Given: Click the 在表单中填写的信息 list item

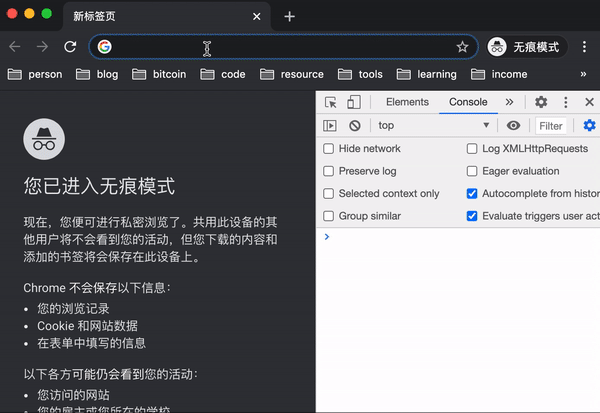Looking at the screenshot, I should tap(91, 343).
